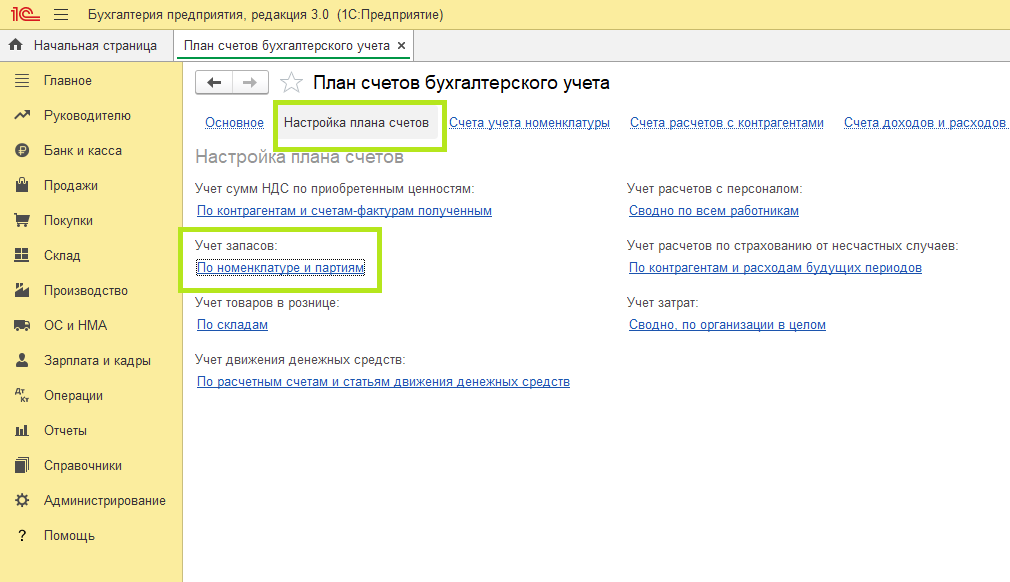Open the Операции menu section
1010x582 pixels.
tap(73, 395)
